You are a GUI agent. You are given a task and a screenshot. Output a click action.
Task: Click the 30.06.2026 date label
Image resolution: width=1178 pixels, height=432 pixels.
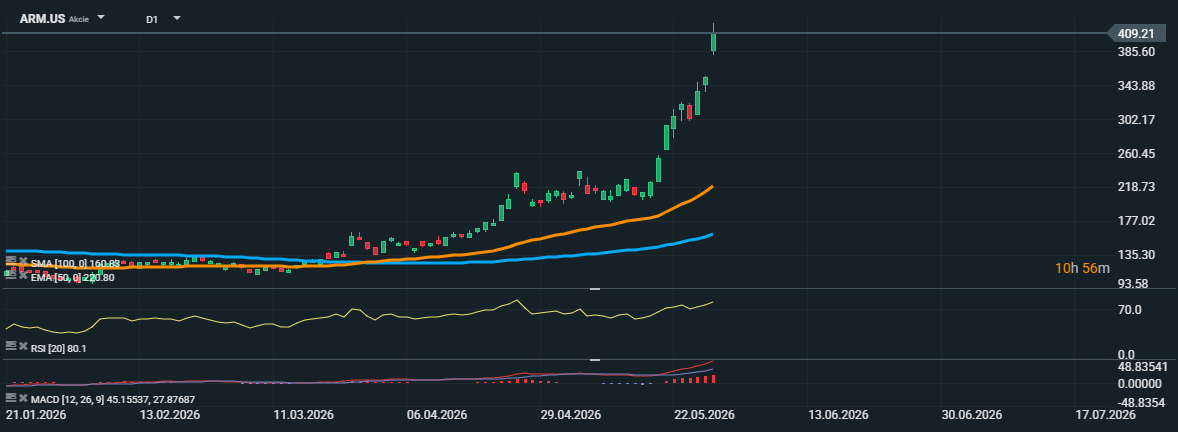coord(971,415)
